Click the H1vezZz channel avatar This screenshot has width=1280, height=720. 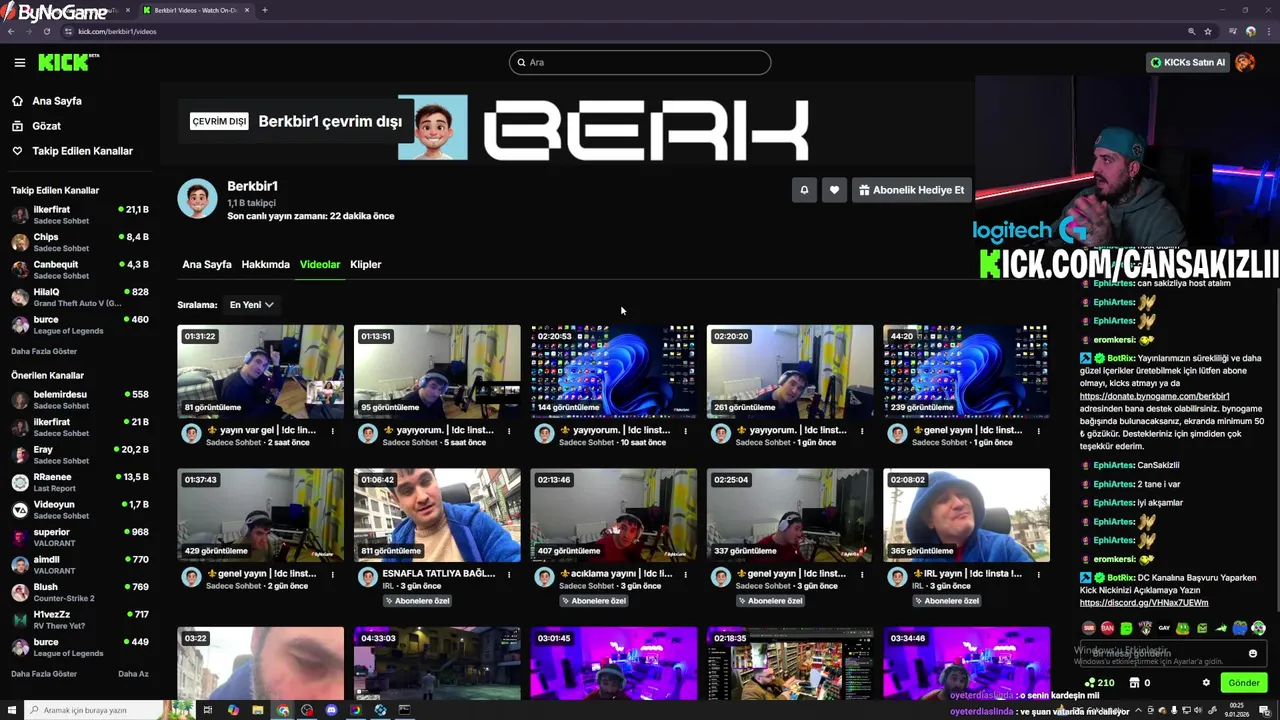(20, 620)
